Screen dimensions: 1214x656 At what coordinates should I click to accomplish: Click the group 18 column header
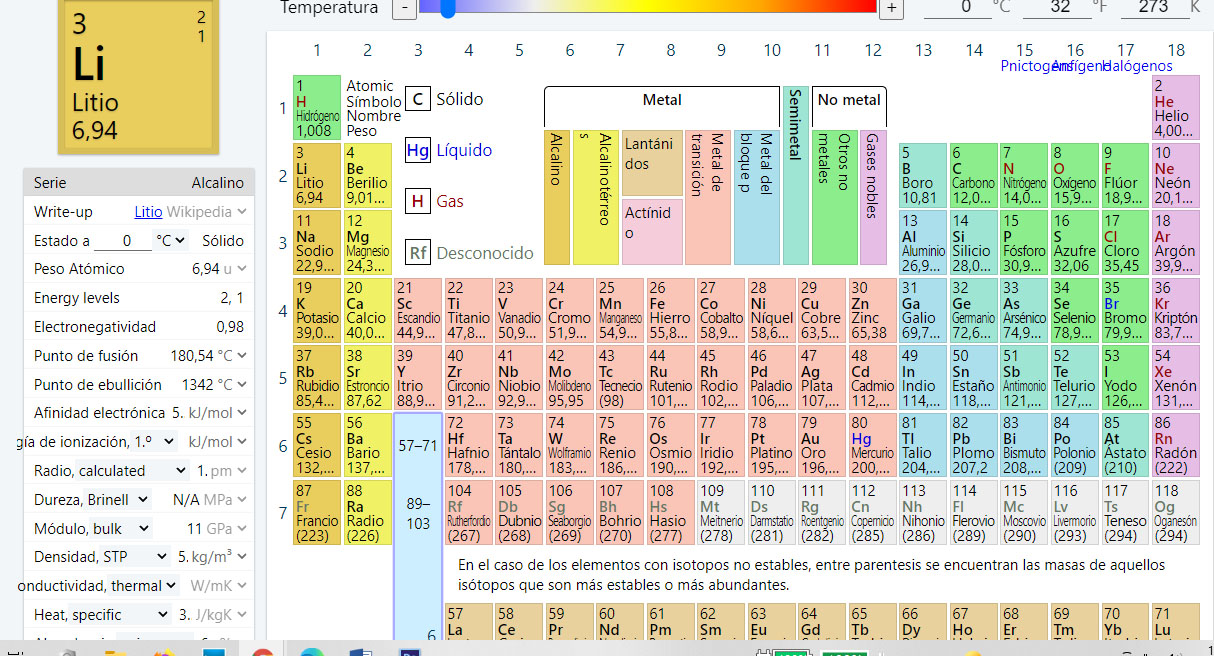click(1176, 50)
